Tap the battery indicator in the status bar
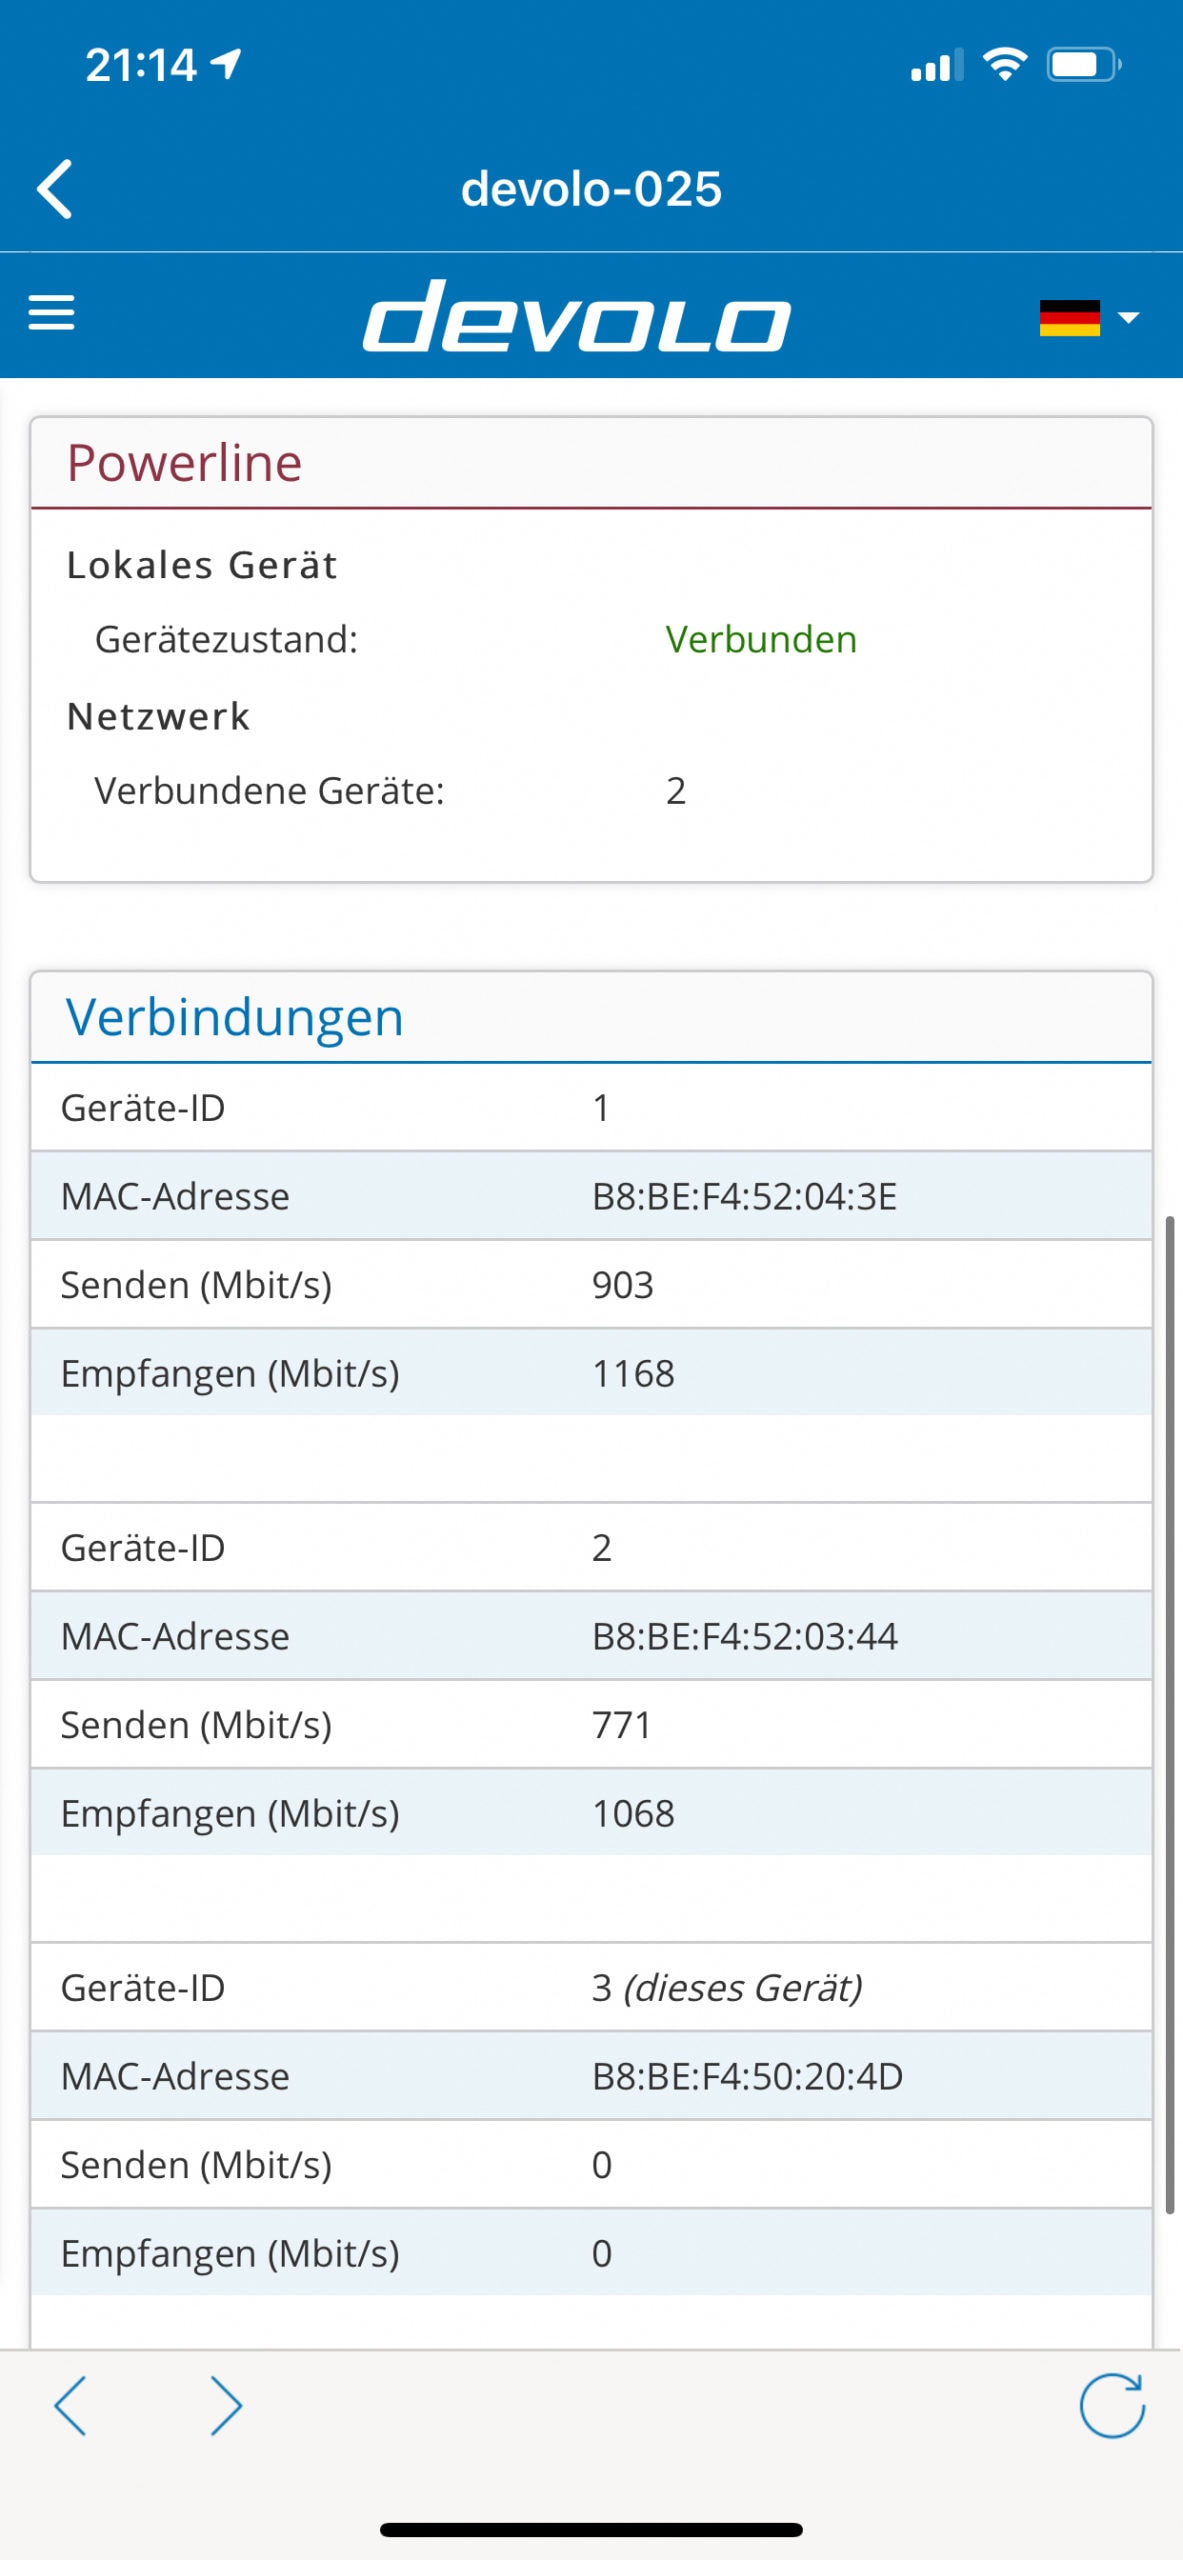Viewport: 1183px width, 2560px height. (1084, 65)
